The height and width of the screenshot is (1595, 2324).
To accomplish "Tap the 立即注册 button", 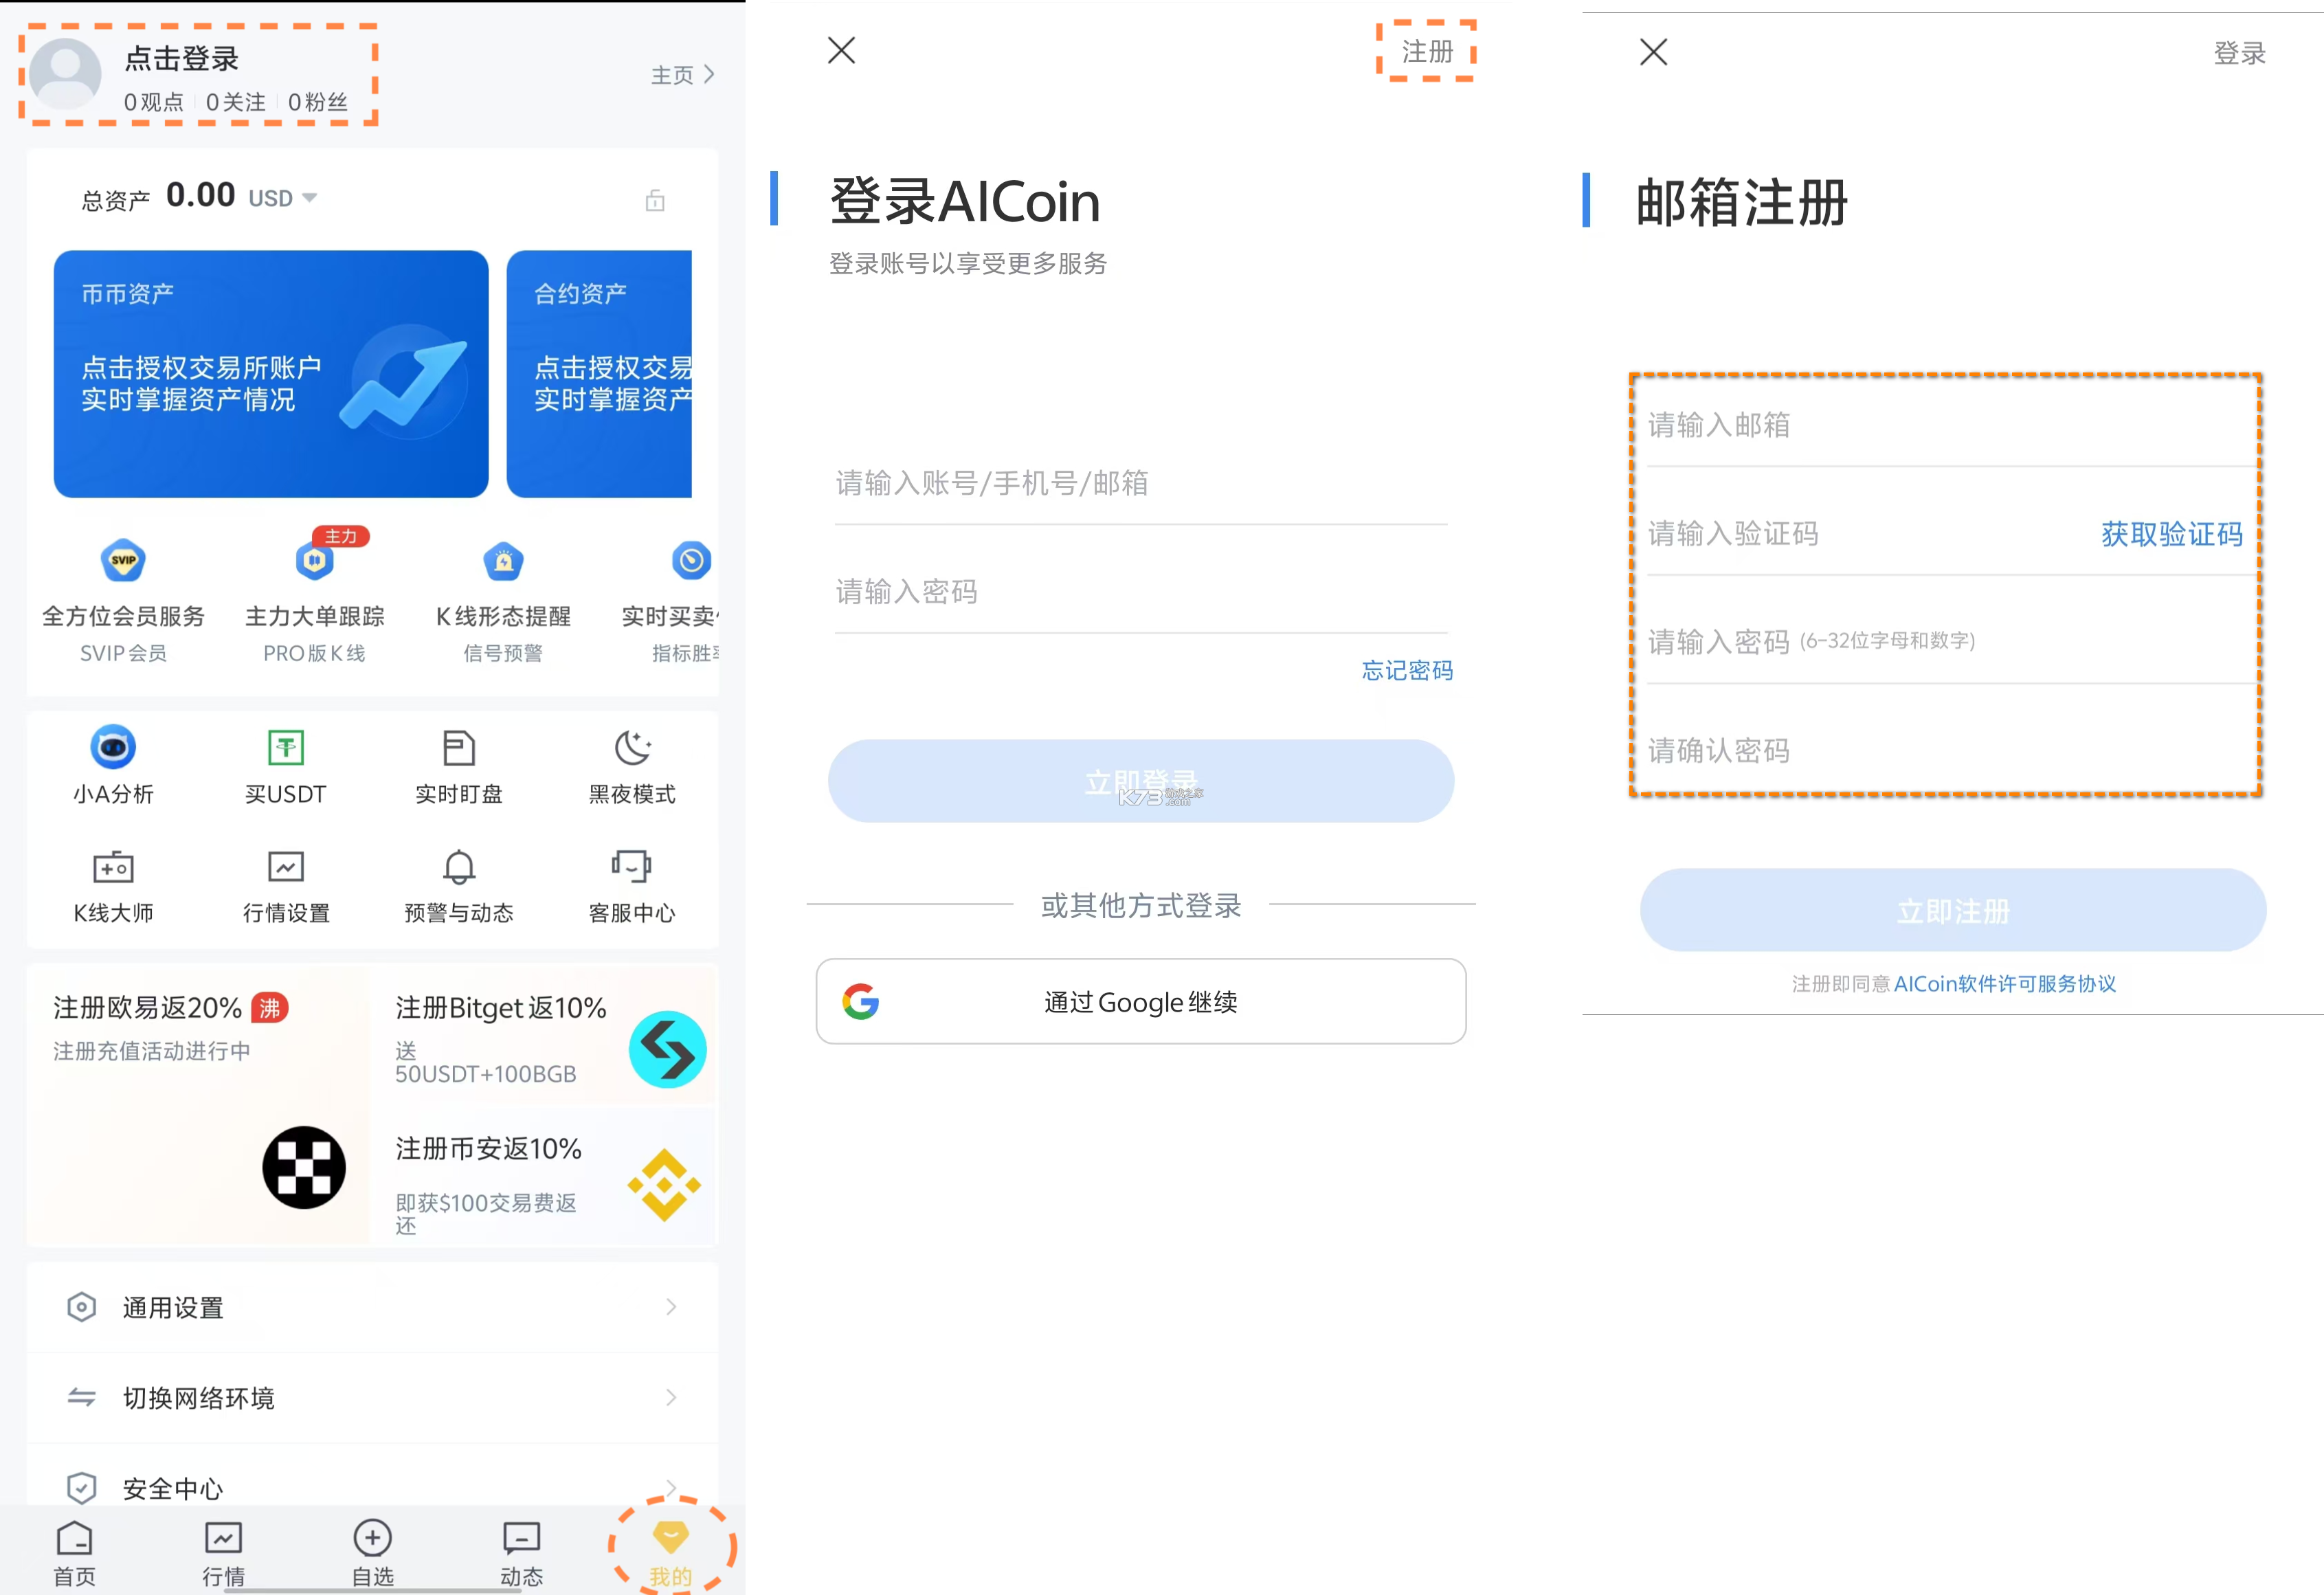I will pyautogui.click(x=1953, y=910).
